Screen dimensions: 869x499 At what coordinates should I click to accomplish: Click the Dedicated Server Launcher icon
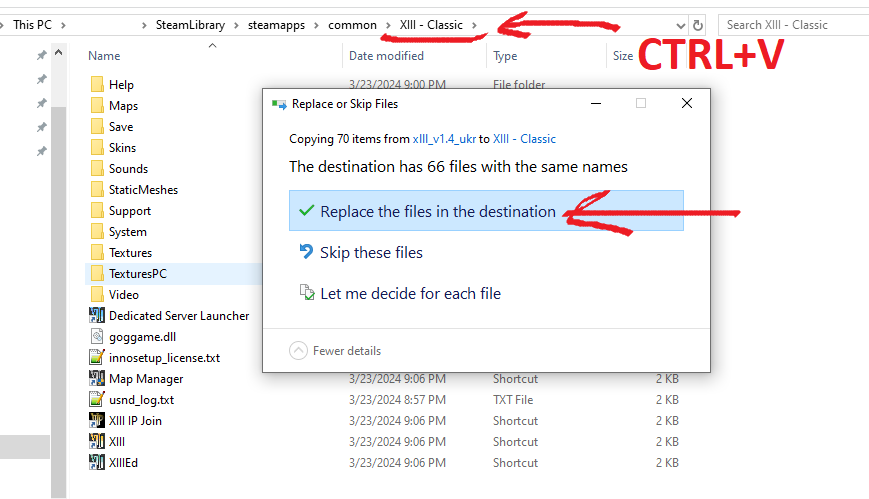coord(97,315)
